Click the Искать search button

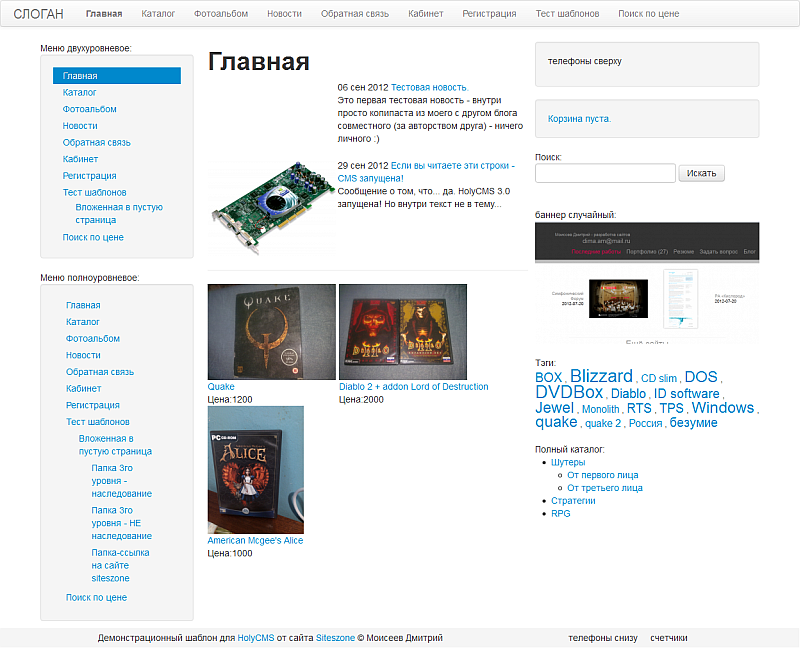click(x=702, y=173)
